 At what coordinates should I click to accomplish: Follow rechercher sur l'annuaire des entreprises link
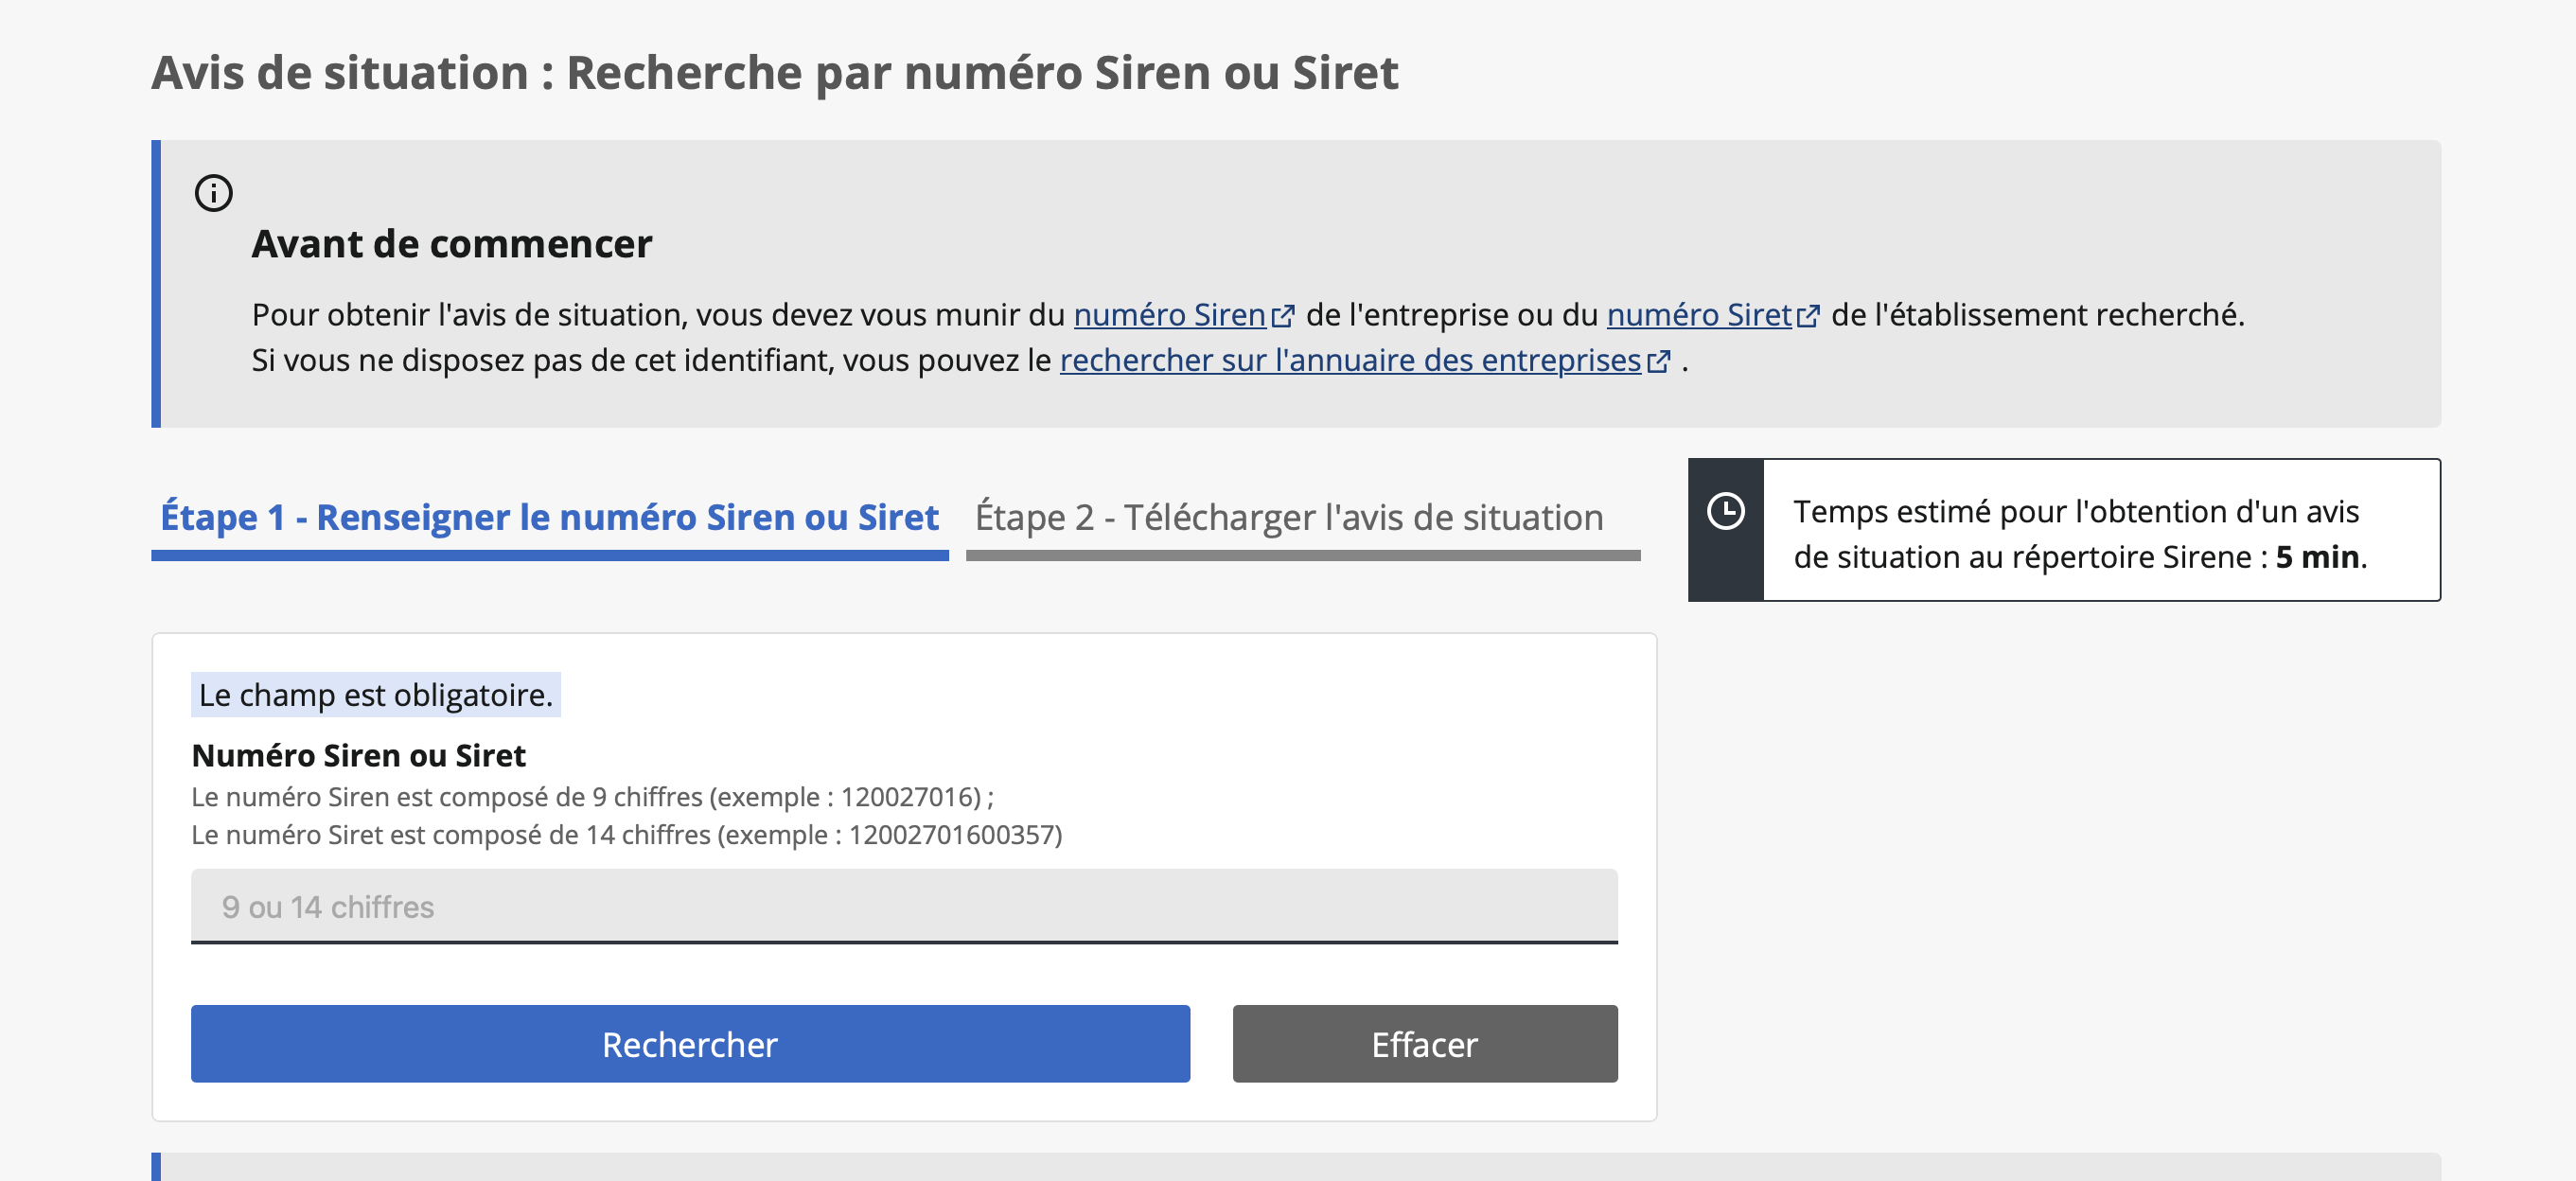1350,359
